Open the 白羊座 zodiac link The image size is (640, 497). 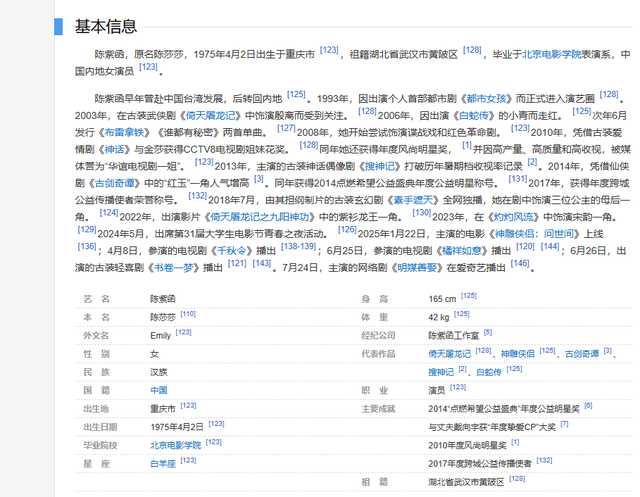point(161,463)
